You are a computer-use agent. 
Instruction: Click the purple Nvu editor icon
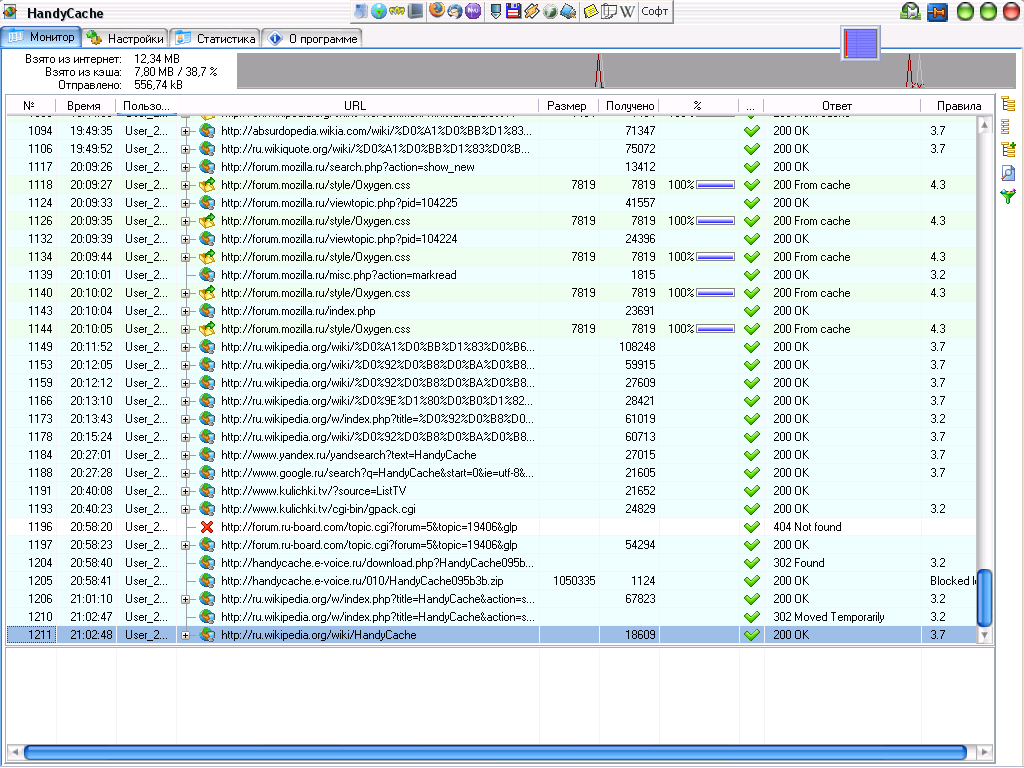(x=473, y=10)
